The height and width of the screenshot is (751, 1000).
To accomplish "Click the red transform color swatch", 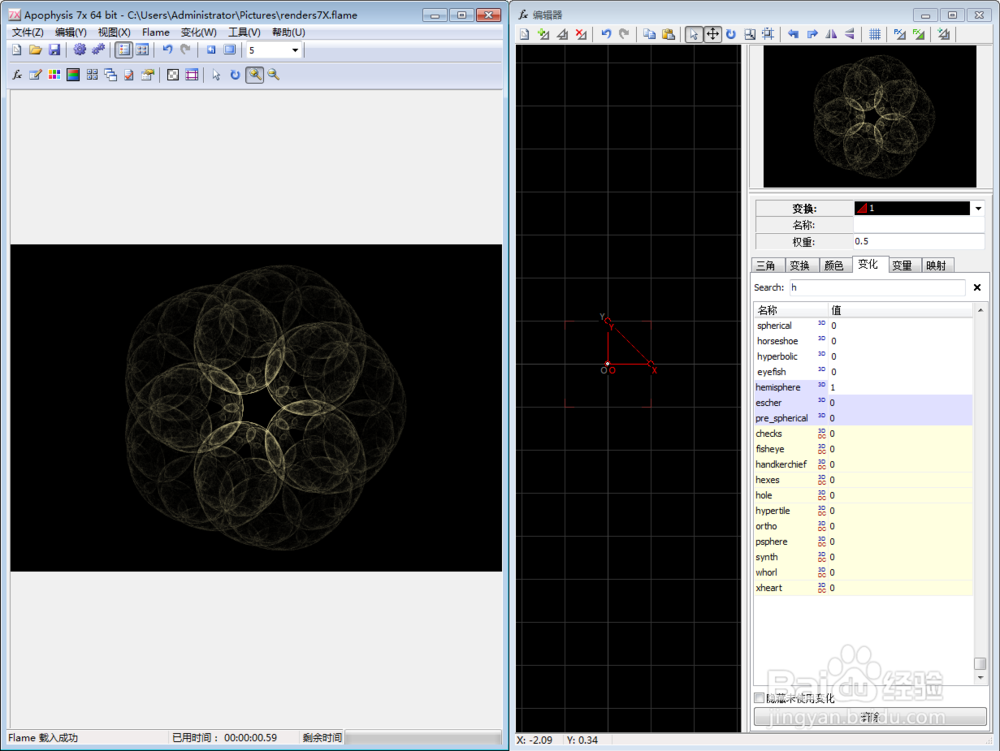I will pos(862,208).
